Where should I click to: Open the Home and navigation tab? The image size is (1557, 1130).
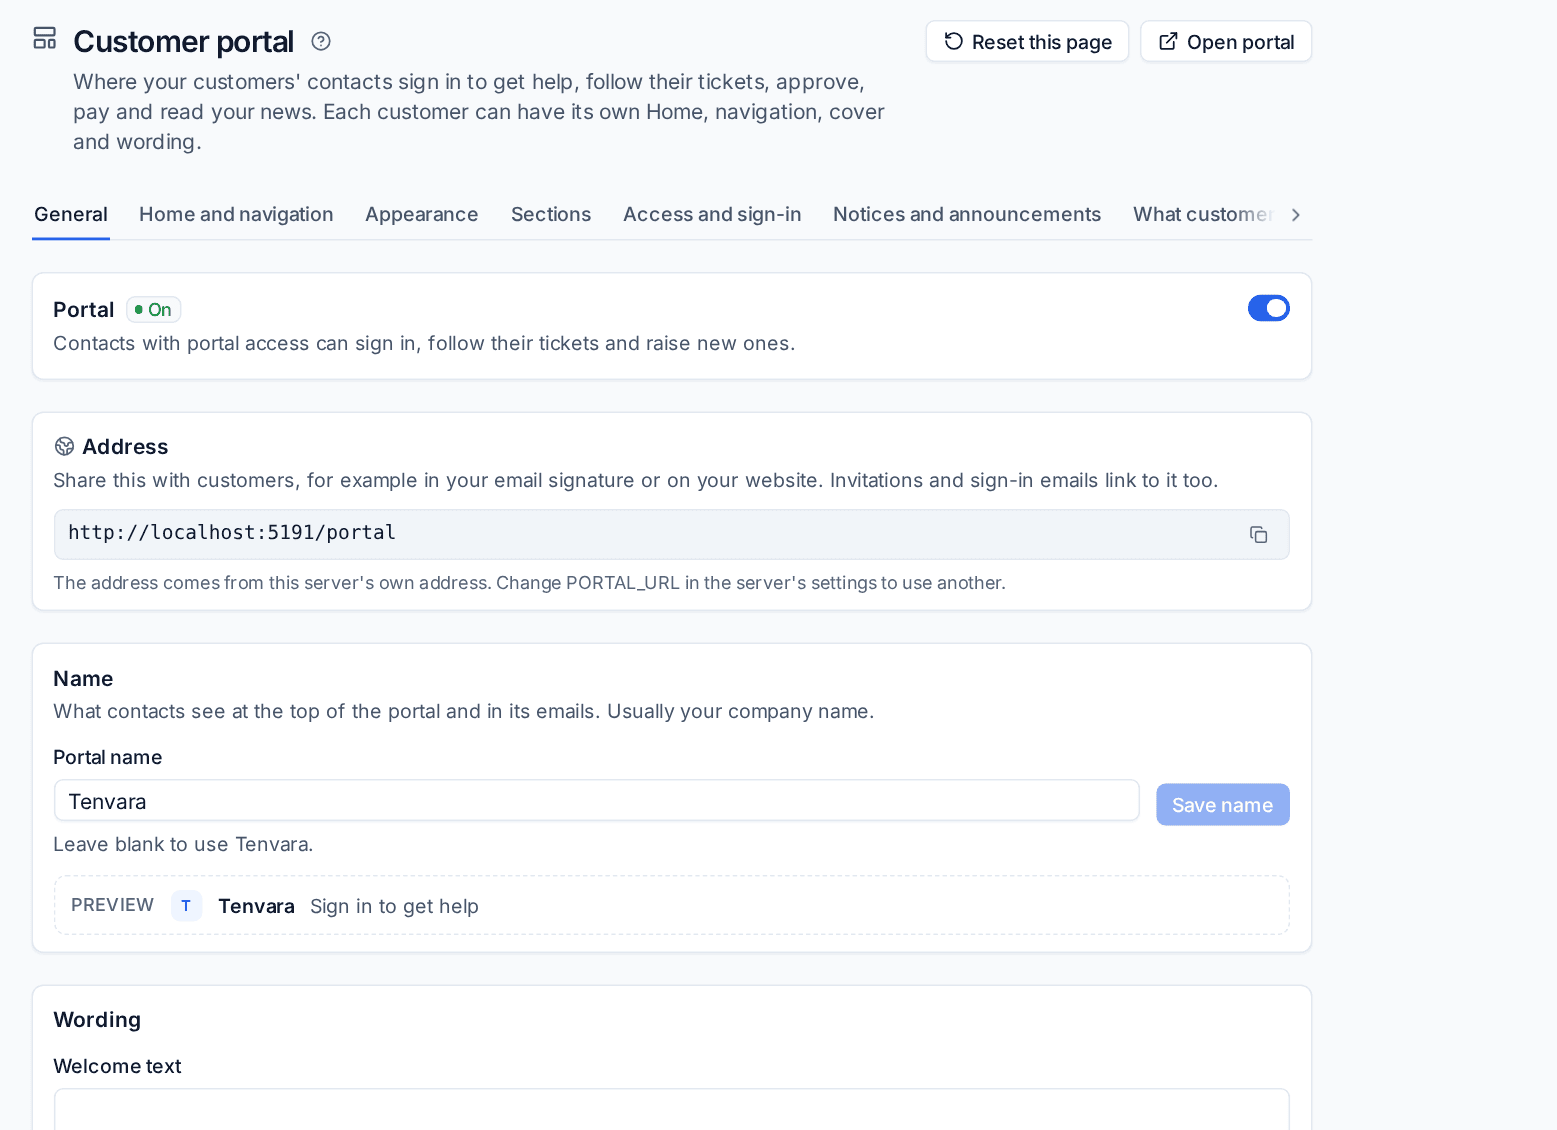tap(236, 214)
